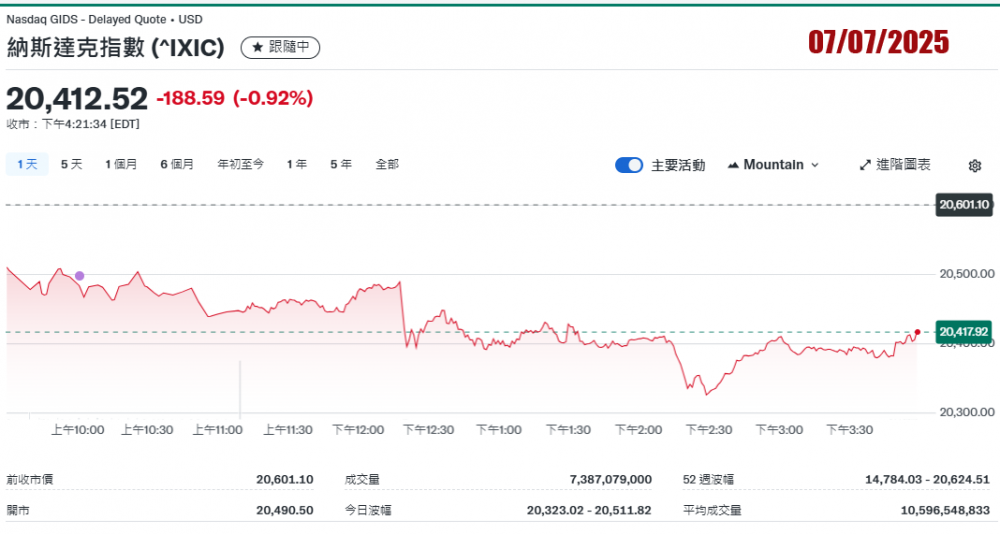Click the 20,412.52 main quote price

click(x=77, y=98)
